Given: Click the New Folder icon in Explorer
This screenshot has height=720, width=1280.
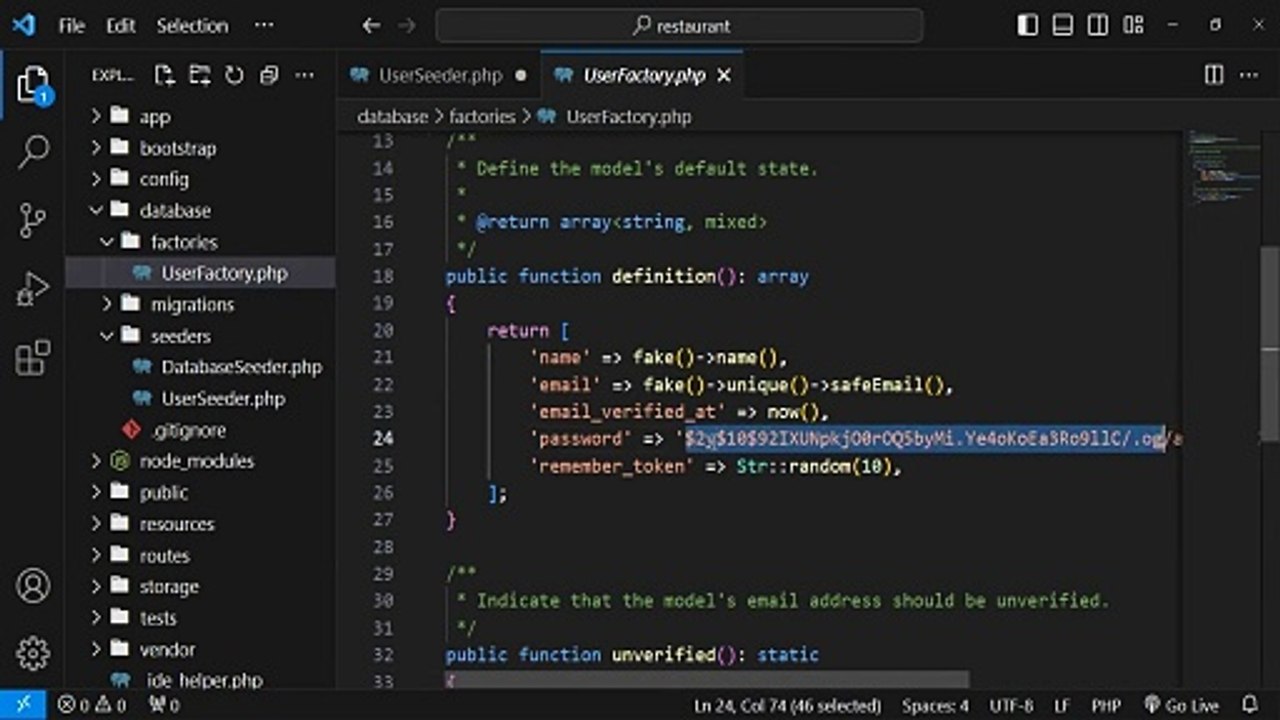Looking at the screenshot, I should point(199,75).
